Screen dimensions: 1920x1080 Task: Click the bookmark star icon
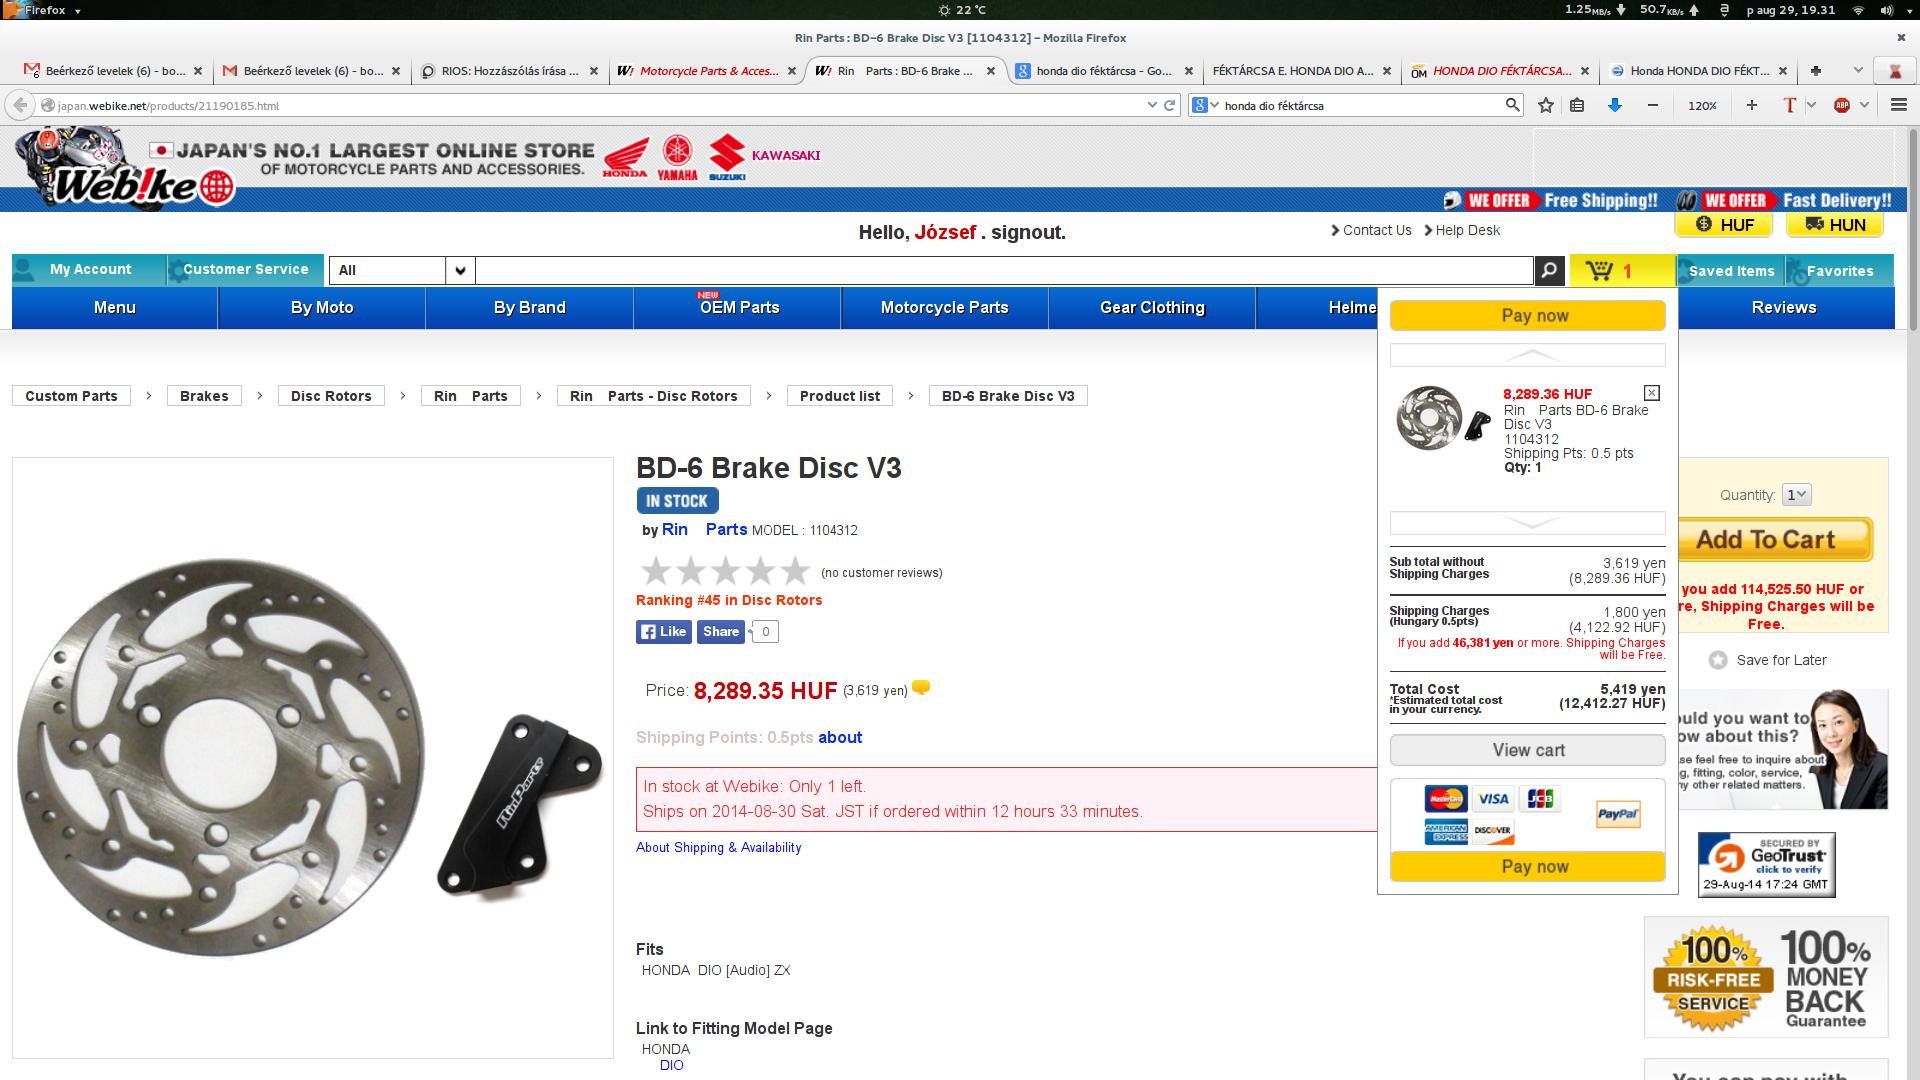[1546, 105]
